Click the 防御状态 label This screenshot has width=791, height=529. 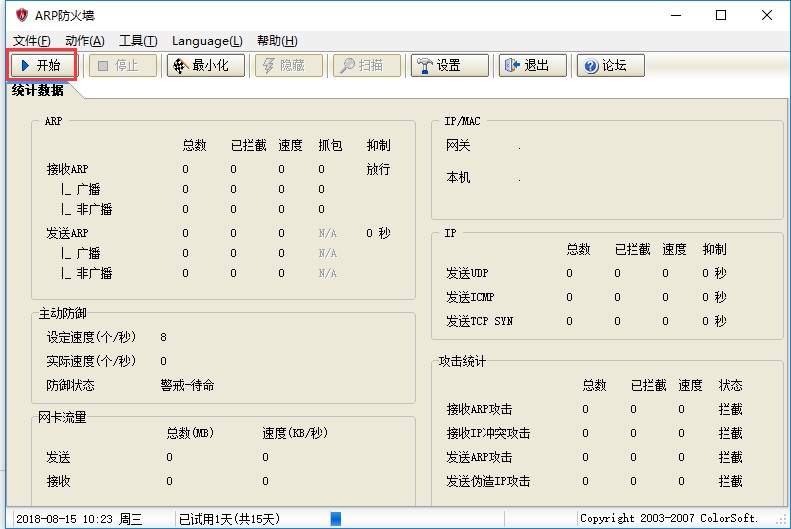coord(70,385)
